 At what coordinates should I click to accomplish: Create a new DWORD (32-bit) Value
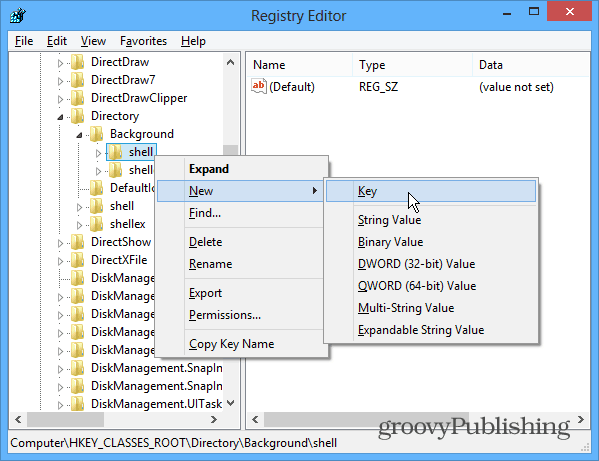coord(431,264)
